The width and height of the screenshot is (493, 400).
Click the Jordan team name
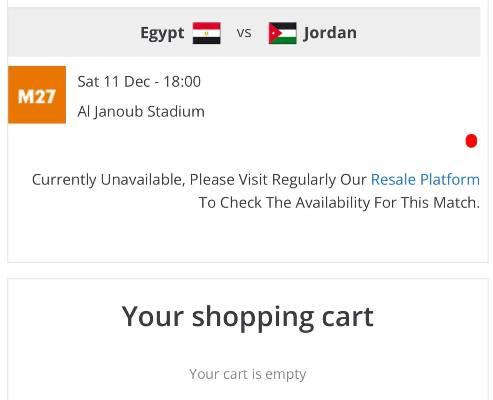pyautogui.click(x=330, y=33)
